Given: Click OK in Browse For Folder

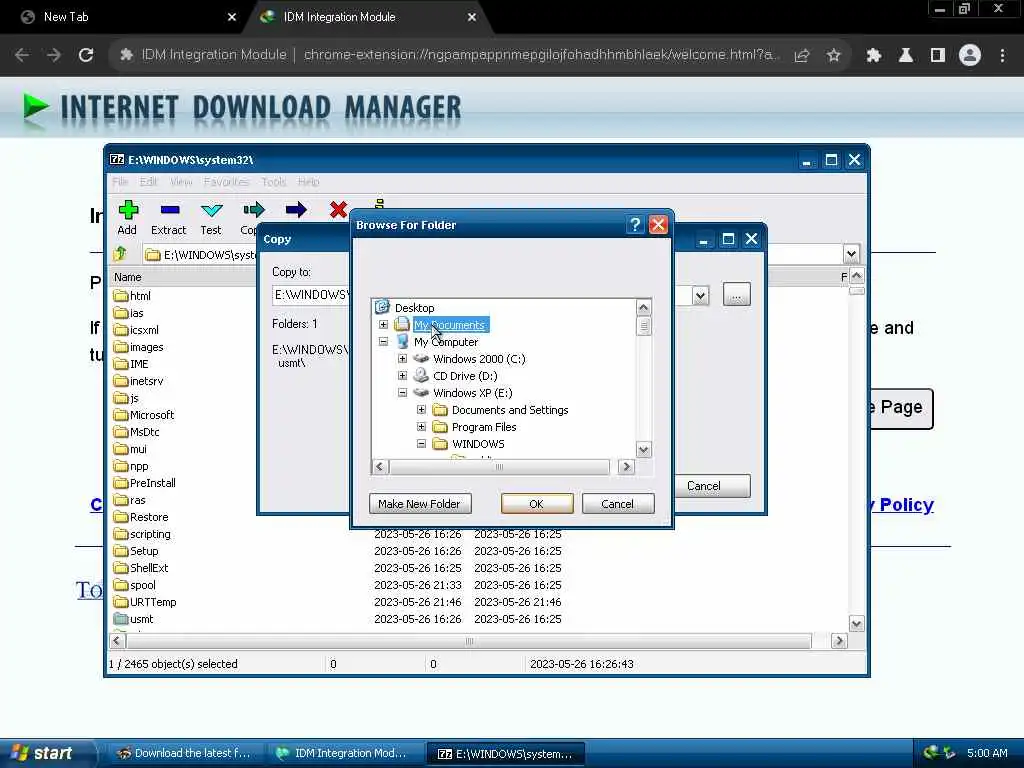Looking at the screenshot, I should (x=537, y=504).
